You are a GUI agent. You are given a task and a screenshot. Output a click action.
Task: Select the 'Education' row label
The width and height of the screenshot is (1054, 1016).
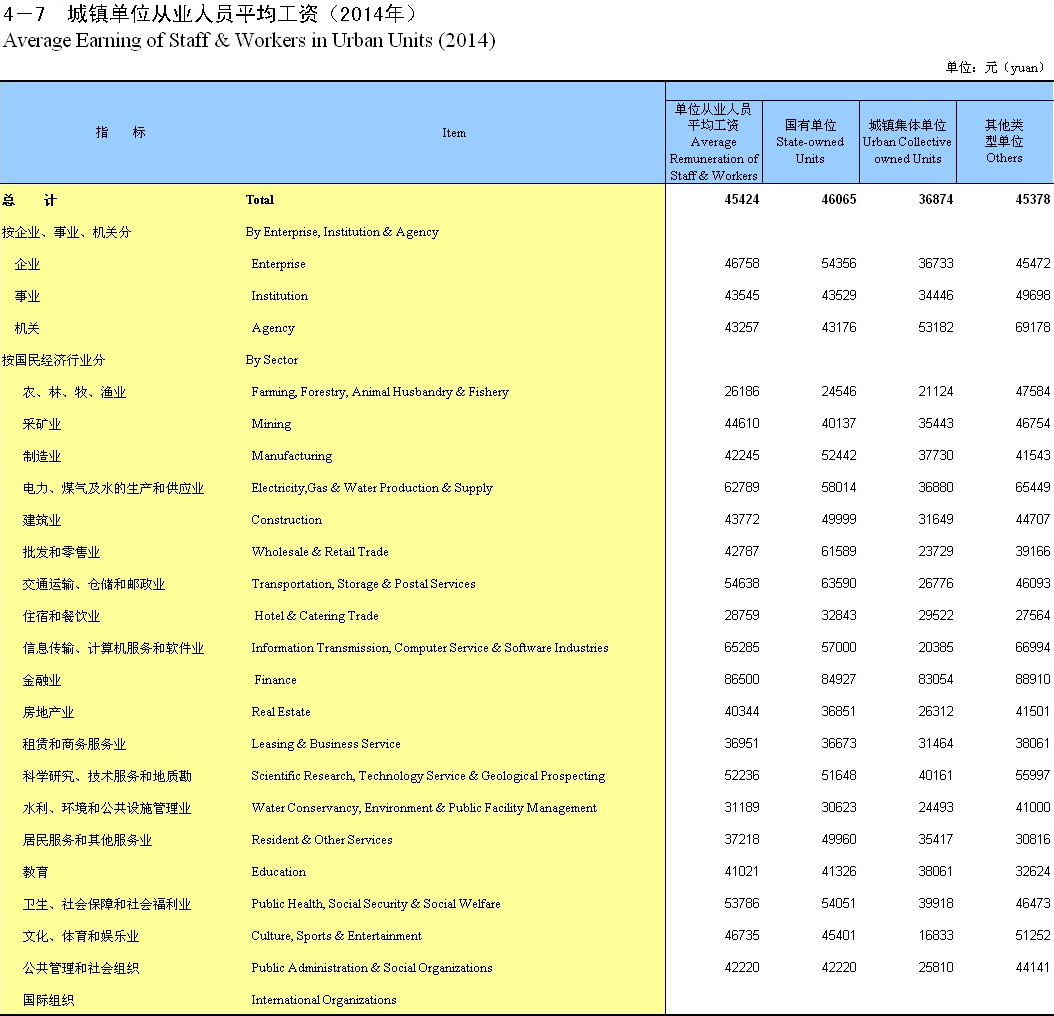pos(278,872)
